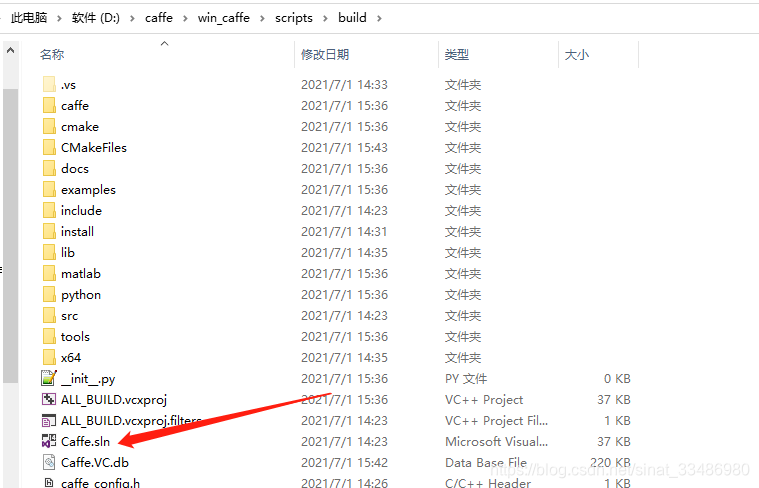Click the tools folder name
759x488 pixels.
[x=75, y=336]
